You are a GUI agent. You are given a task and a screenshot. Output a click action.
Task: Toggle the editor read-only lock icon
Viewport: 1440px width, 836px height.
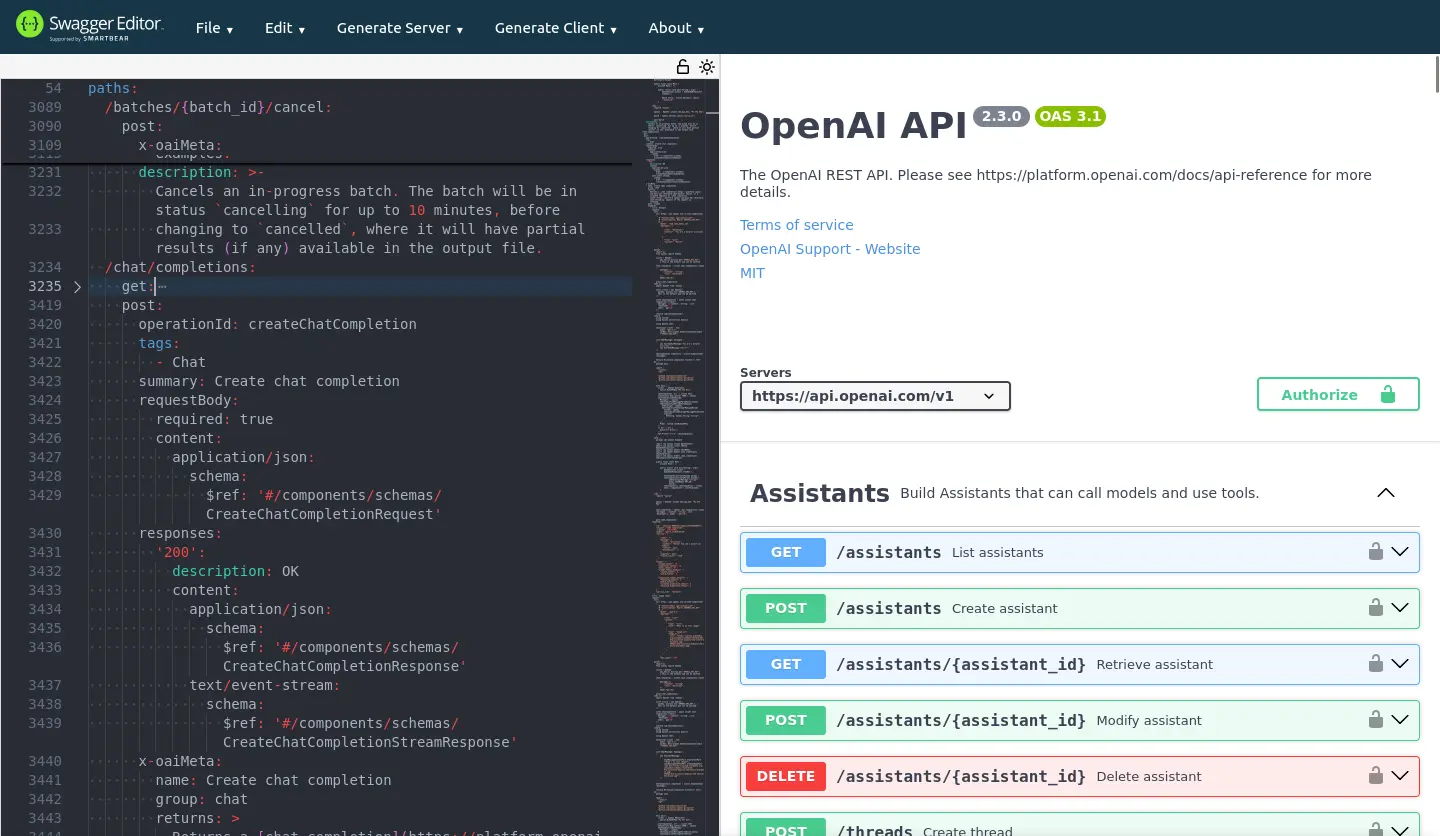(x=683, y=67)
